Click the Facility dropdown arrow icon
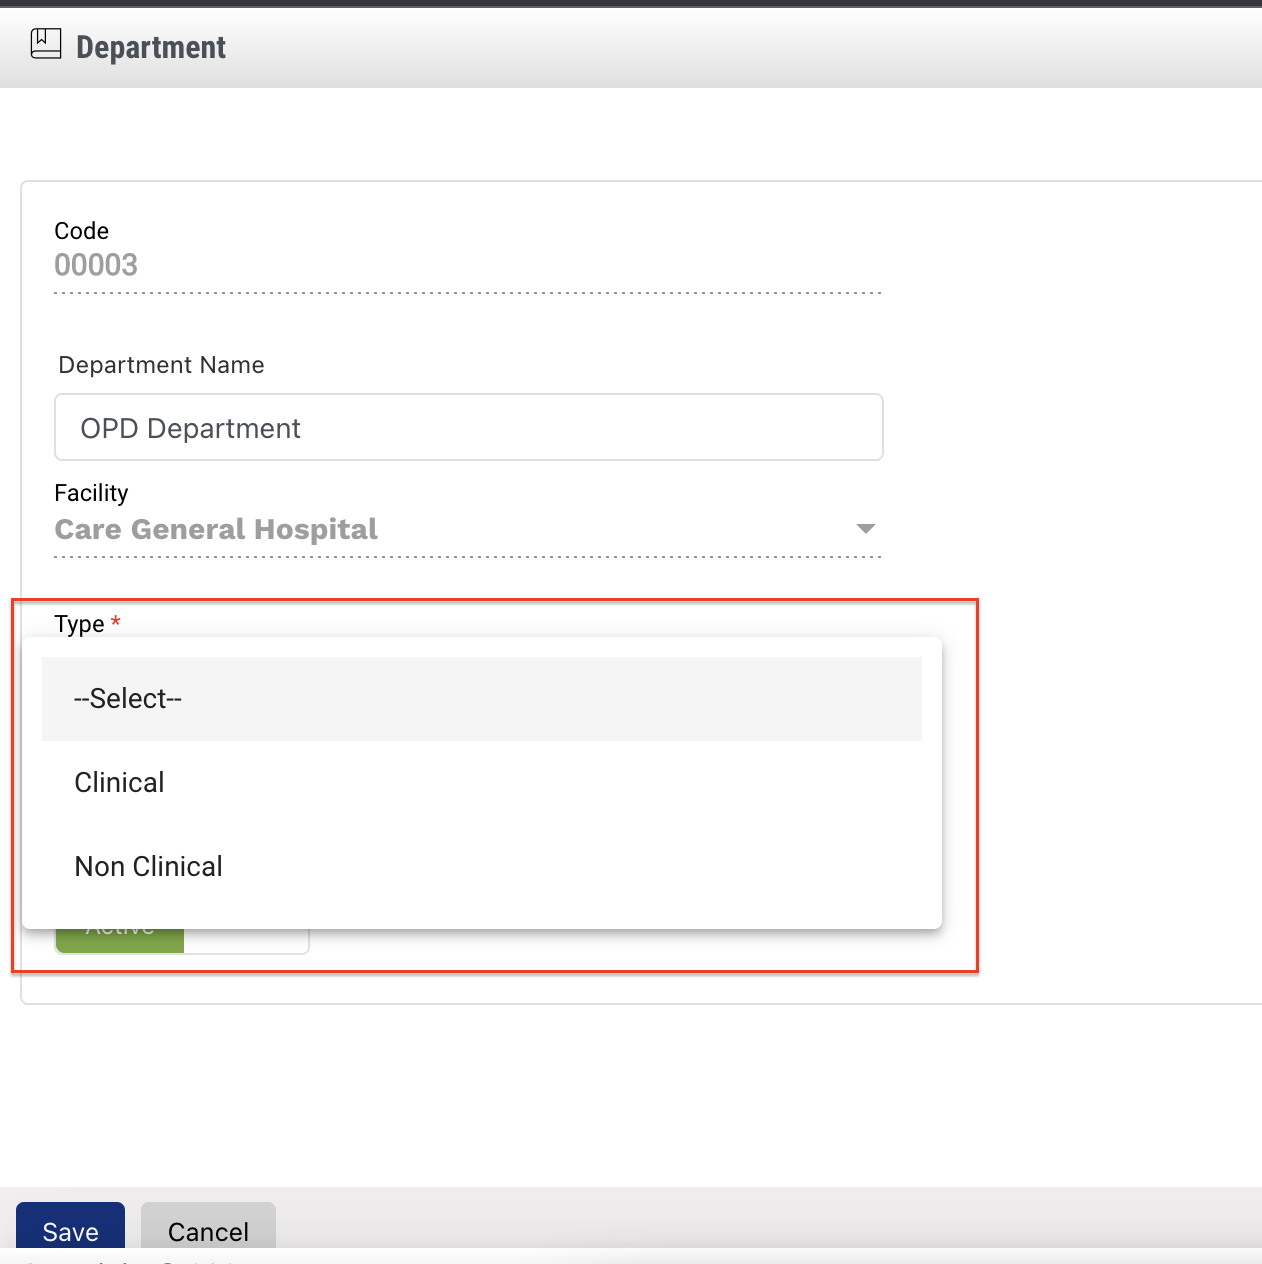Screen dimensions: 1262x1264 coord(866,529)
